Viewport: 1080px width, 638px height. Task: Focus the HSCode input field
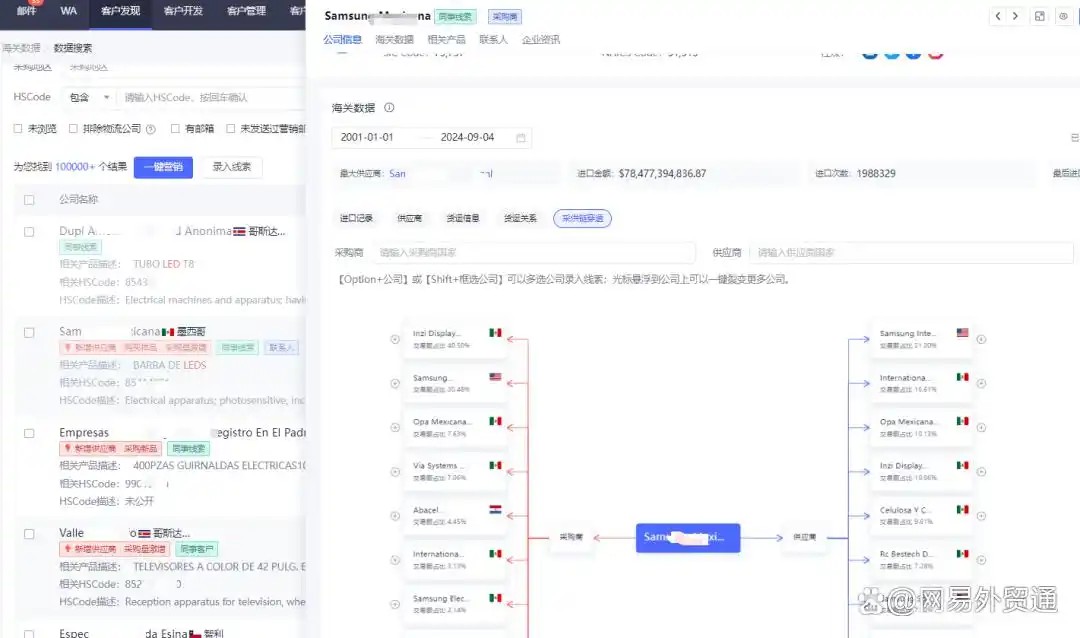click(x=214, y=97)
